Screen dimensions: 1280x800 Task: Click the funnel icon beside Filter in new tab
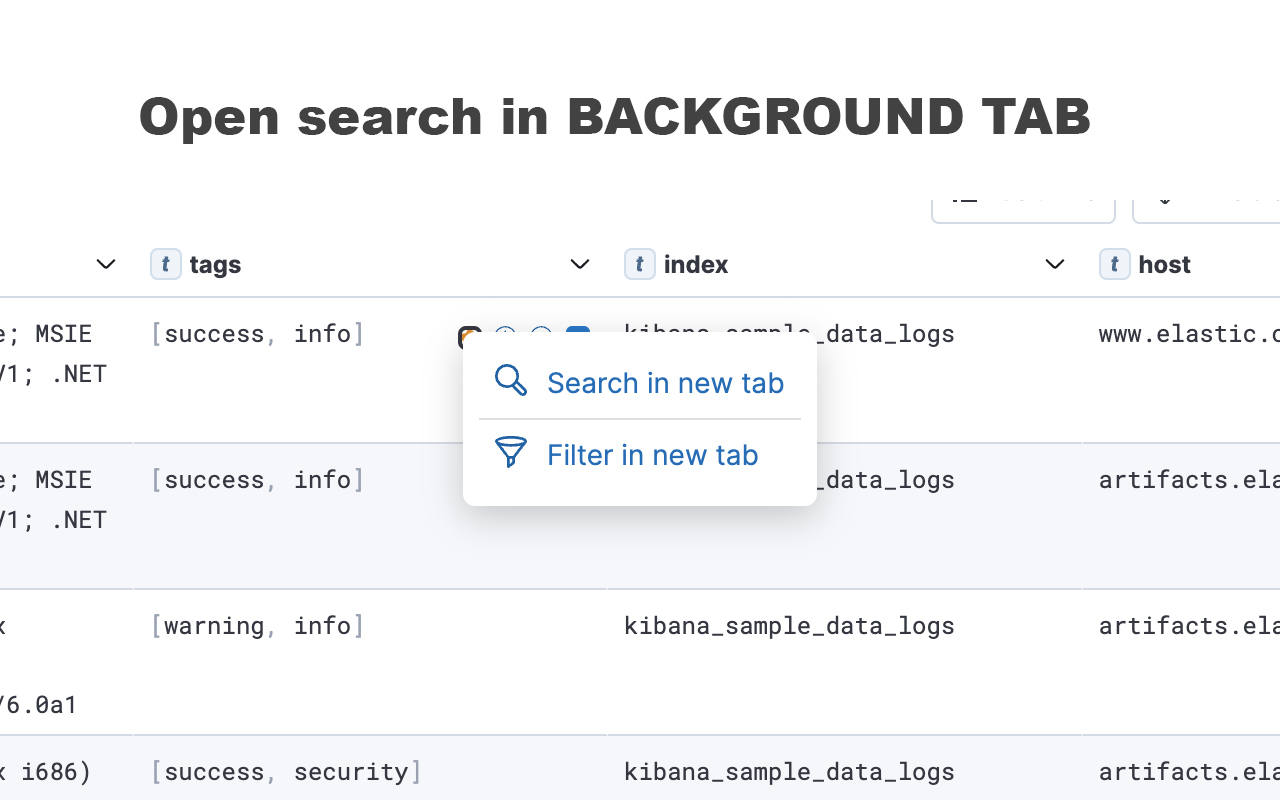pyautogui.click(x=511, y=452)
